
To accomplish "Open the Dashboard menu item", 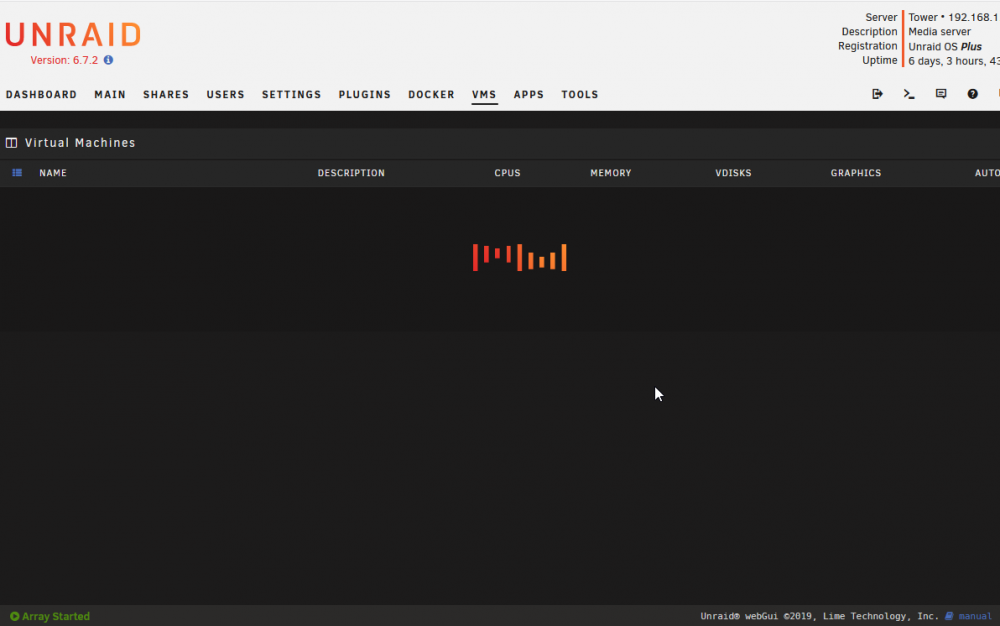I will coord(41,94).
